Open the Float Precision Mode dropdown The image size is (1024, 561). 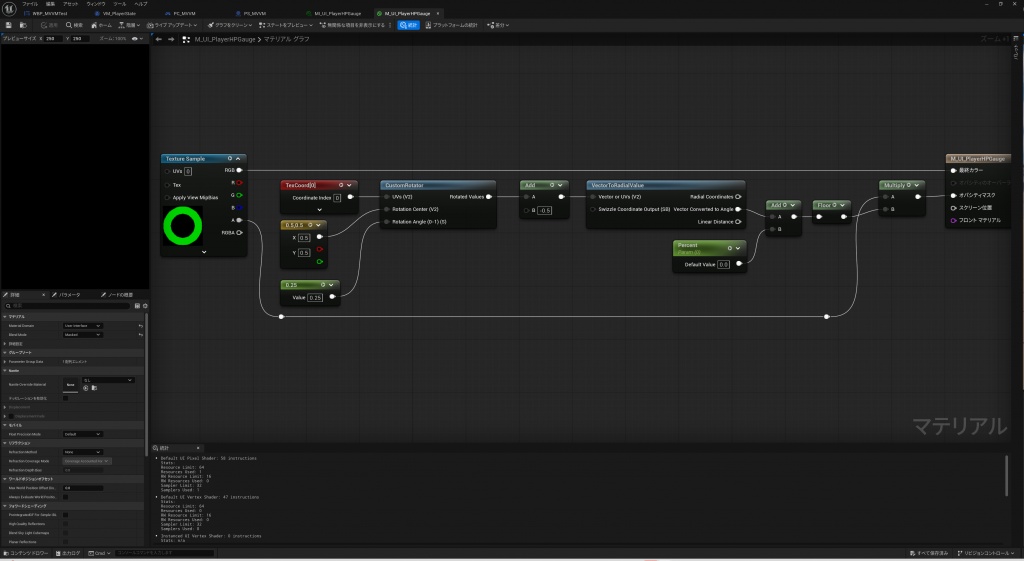pos(82,434)
